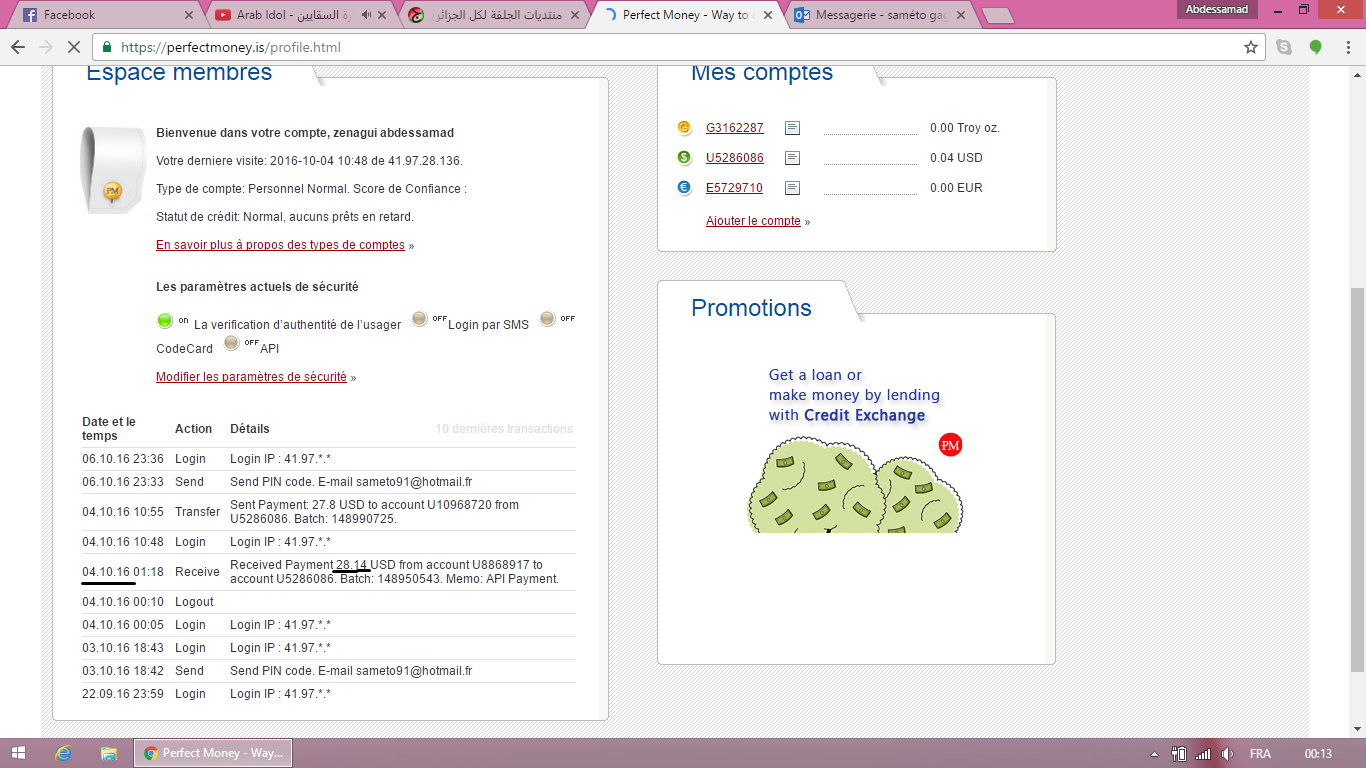Viewport: 1366px width, 768px height.
Task: Bookmark this page with the star icon
Action: 1250,47
